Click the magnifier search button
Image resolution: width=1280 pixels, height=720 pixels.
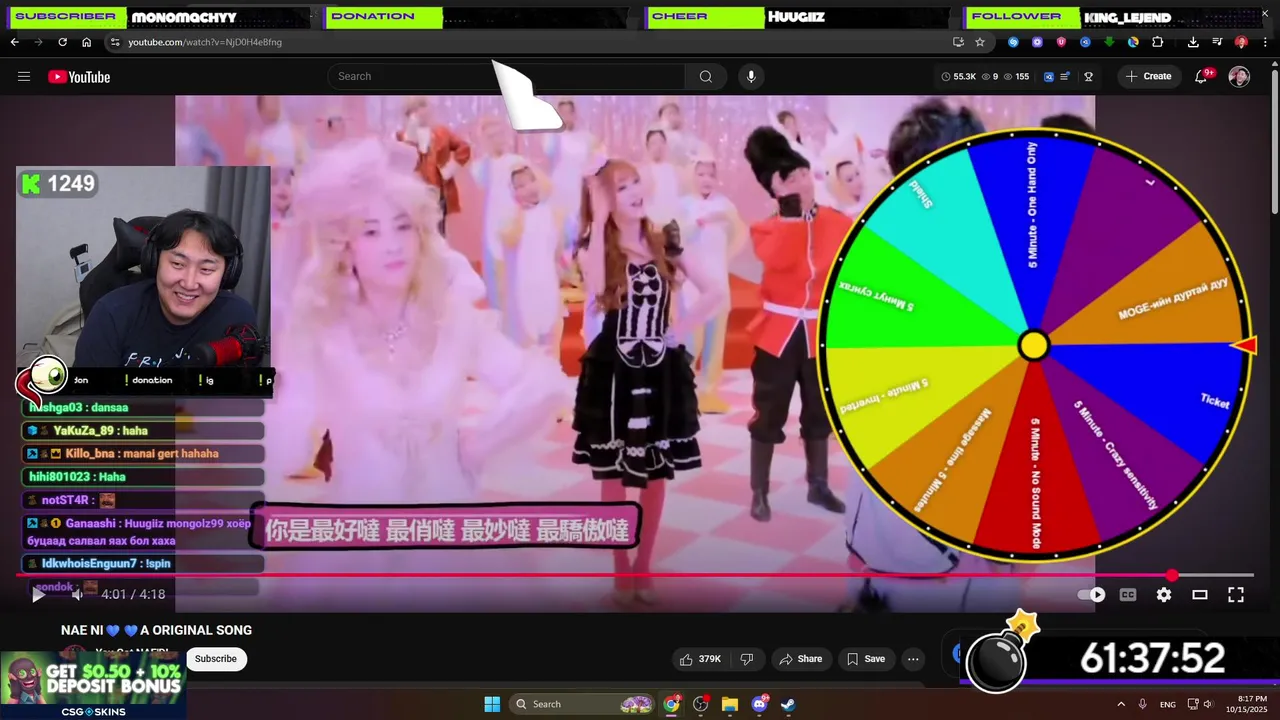click(706, 76)
